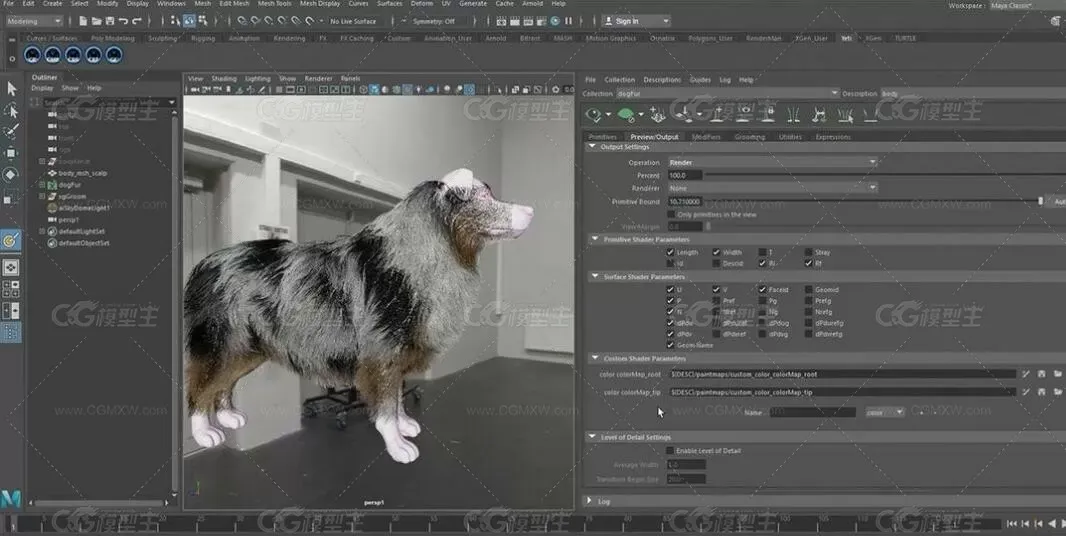Enable the Pref surface parameter checkbox
The height and width of the screenshot is (536, 1066).
pos(717,301)
